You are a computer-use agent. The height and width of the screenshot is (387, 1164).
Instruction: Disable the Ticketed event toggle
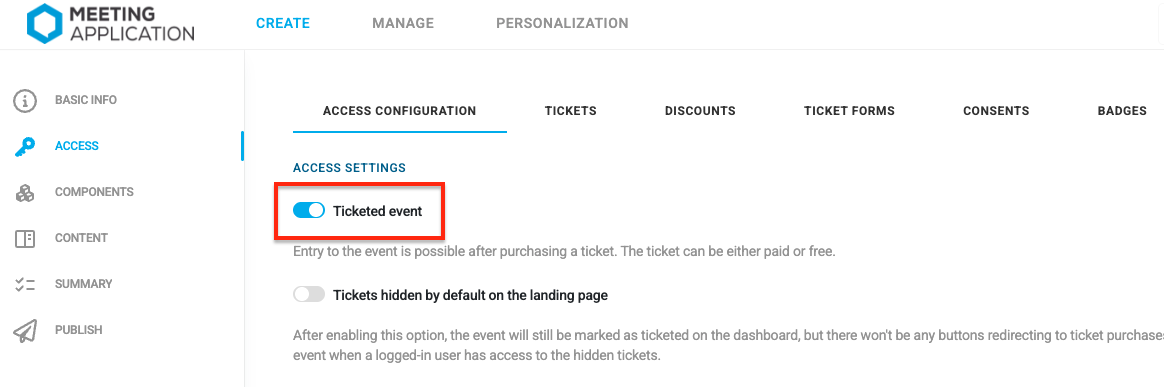pos(309,211)
